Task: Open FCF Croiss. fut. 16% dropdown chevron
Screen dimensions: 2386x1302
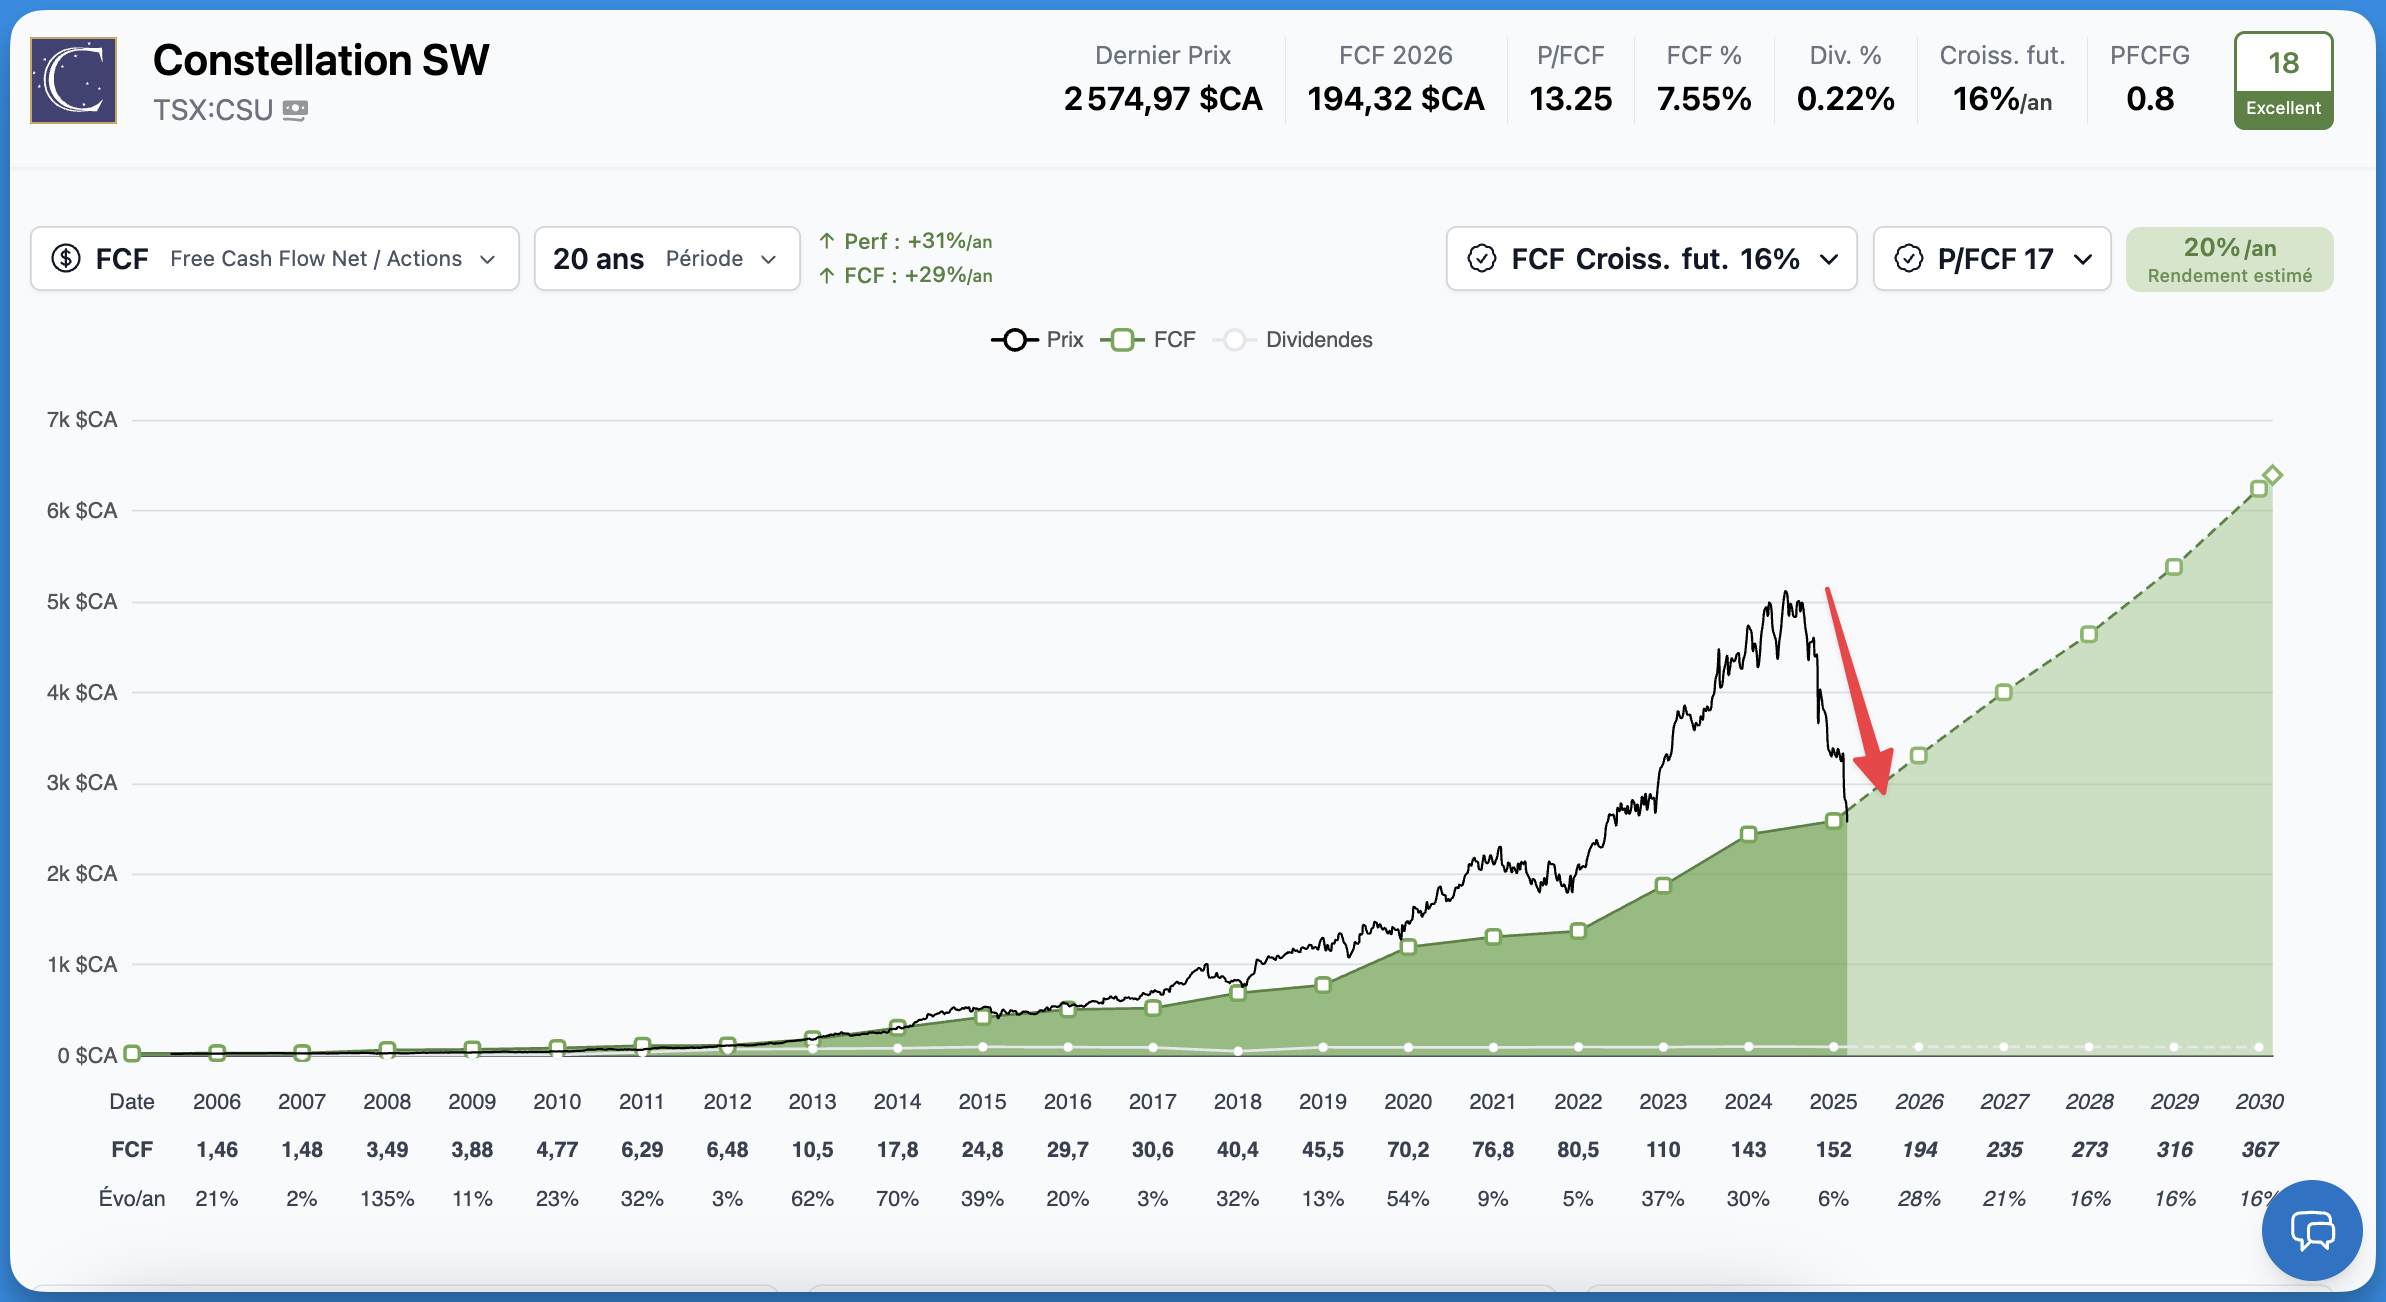Action: 1829,259
